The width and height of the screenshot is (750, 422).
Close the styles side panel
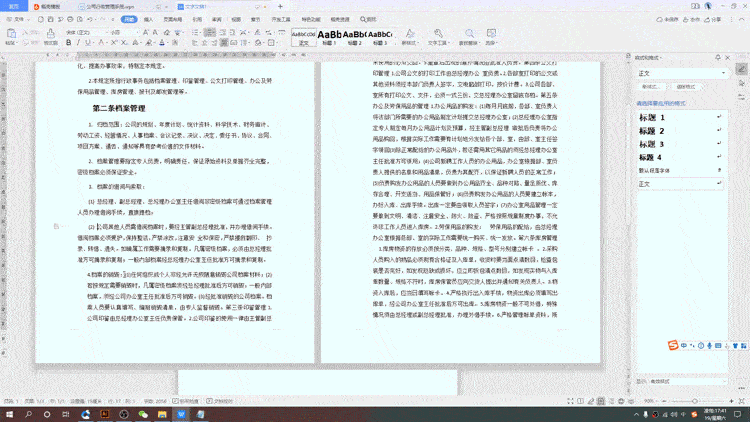(728, 57)
